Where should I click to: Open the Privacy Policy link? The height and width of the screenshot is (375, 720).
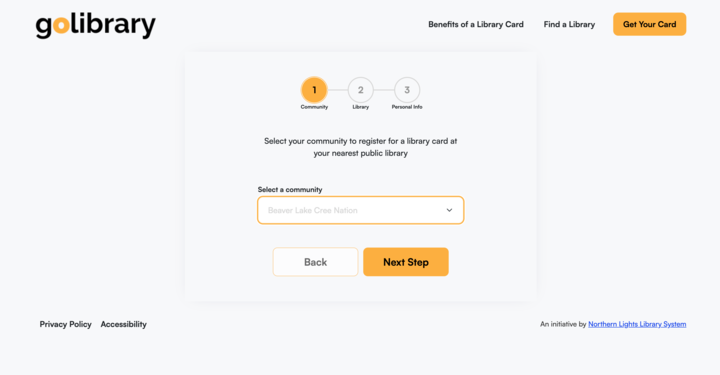click(x=65, y=324)
